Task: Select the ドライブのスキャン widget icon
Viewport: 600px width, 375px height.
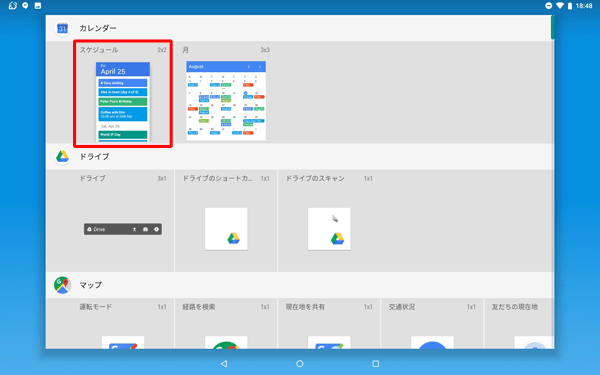Action: [329, 229]
